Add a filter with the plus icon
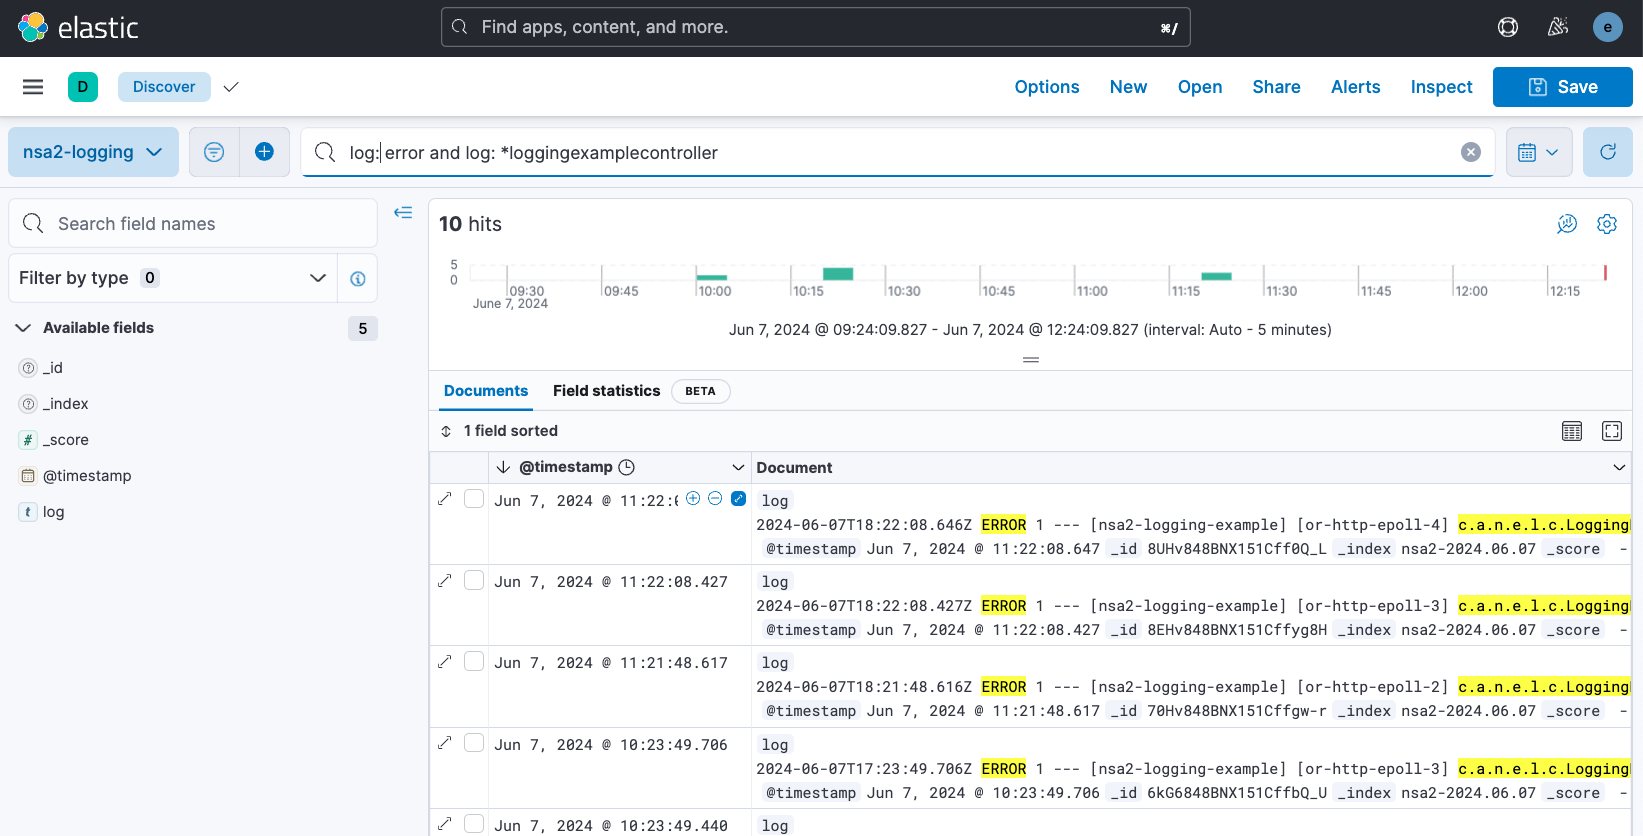The image size is (1643, 836). pyautogui.click(x=264, y=152)
